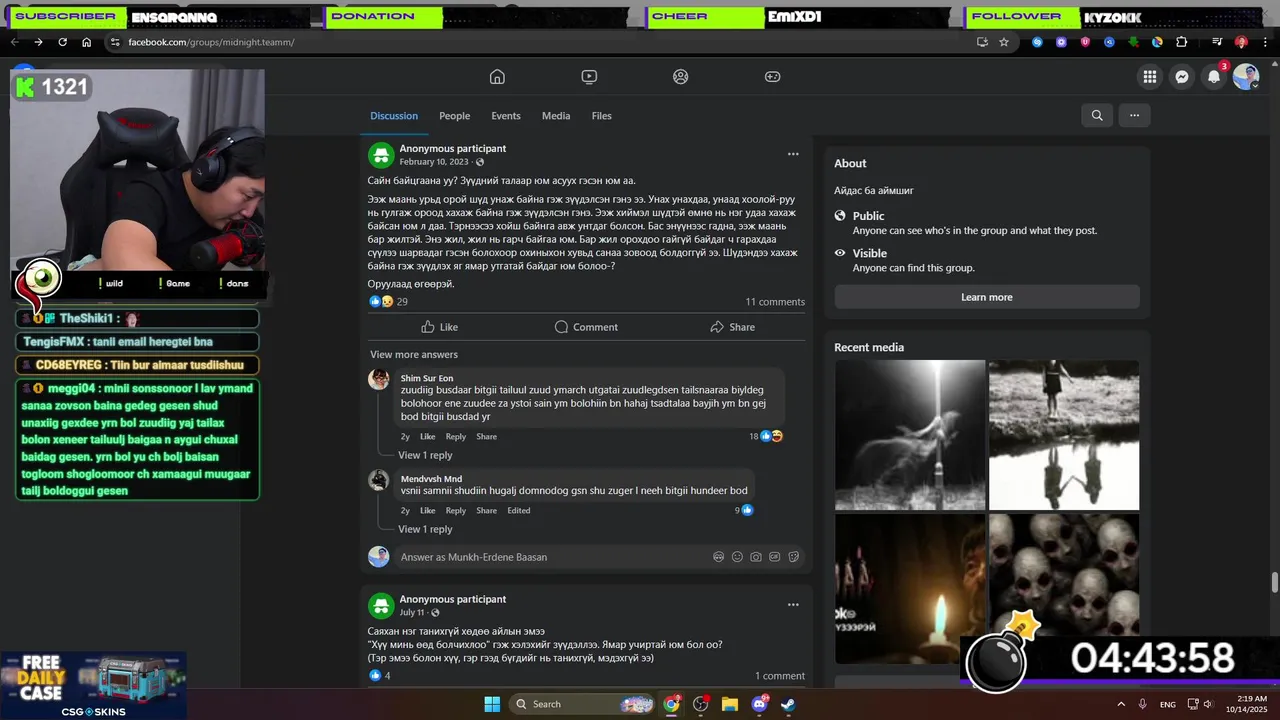Open the Facebook Gaming controller icon
Viewport: 1280px width, 720px height.
pyautogui.click(x=773, y=77)
